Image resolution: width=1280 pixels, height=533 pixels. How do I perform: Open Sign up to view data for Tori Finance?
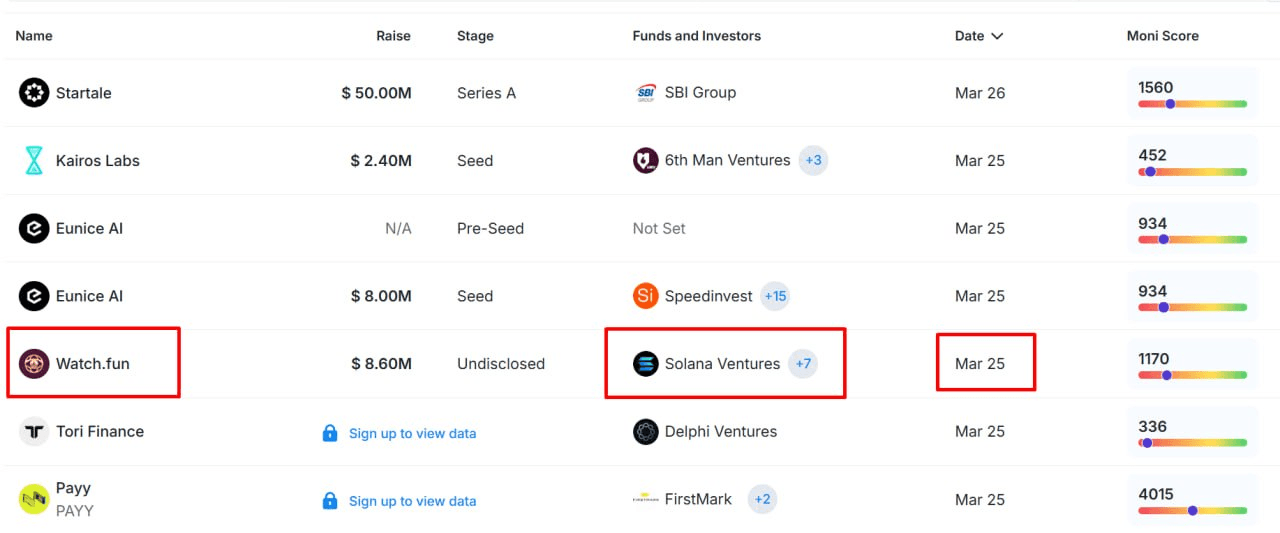click(412, 433)
